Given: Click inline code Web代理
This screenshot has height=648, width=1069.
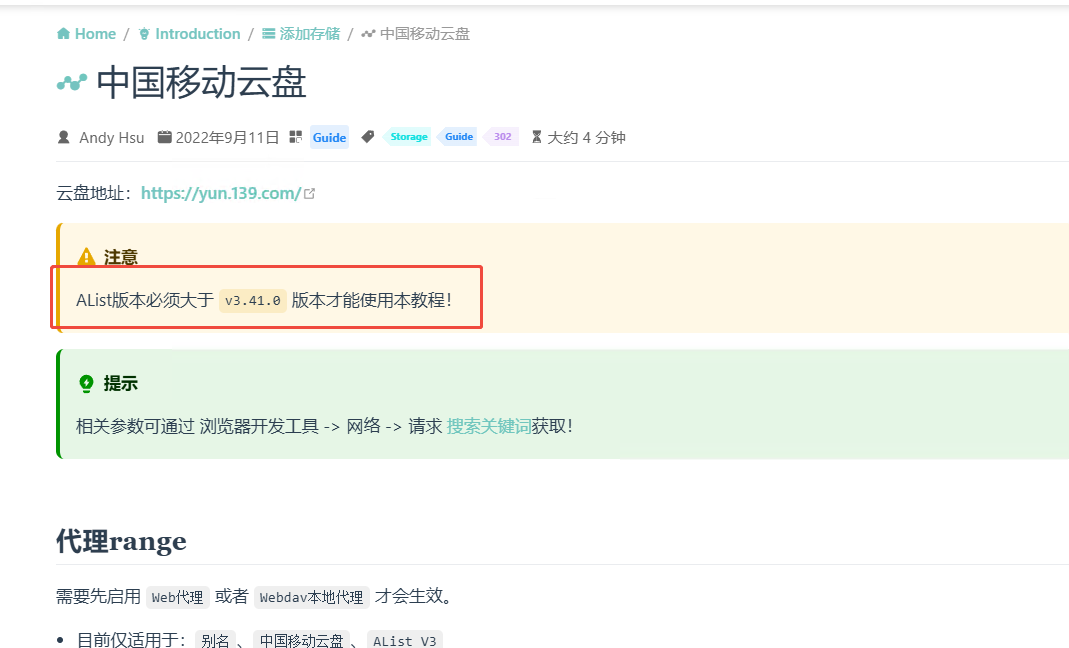Looking at the screenshot, I should (x=177, y=598).
